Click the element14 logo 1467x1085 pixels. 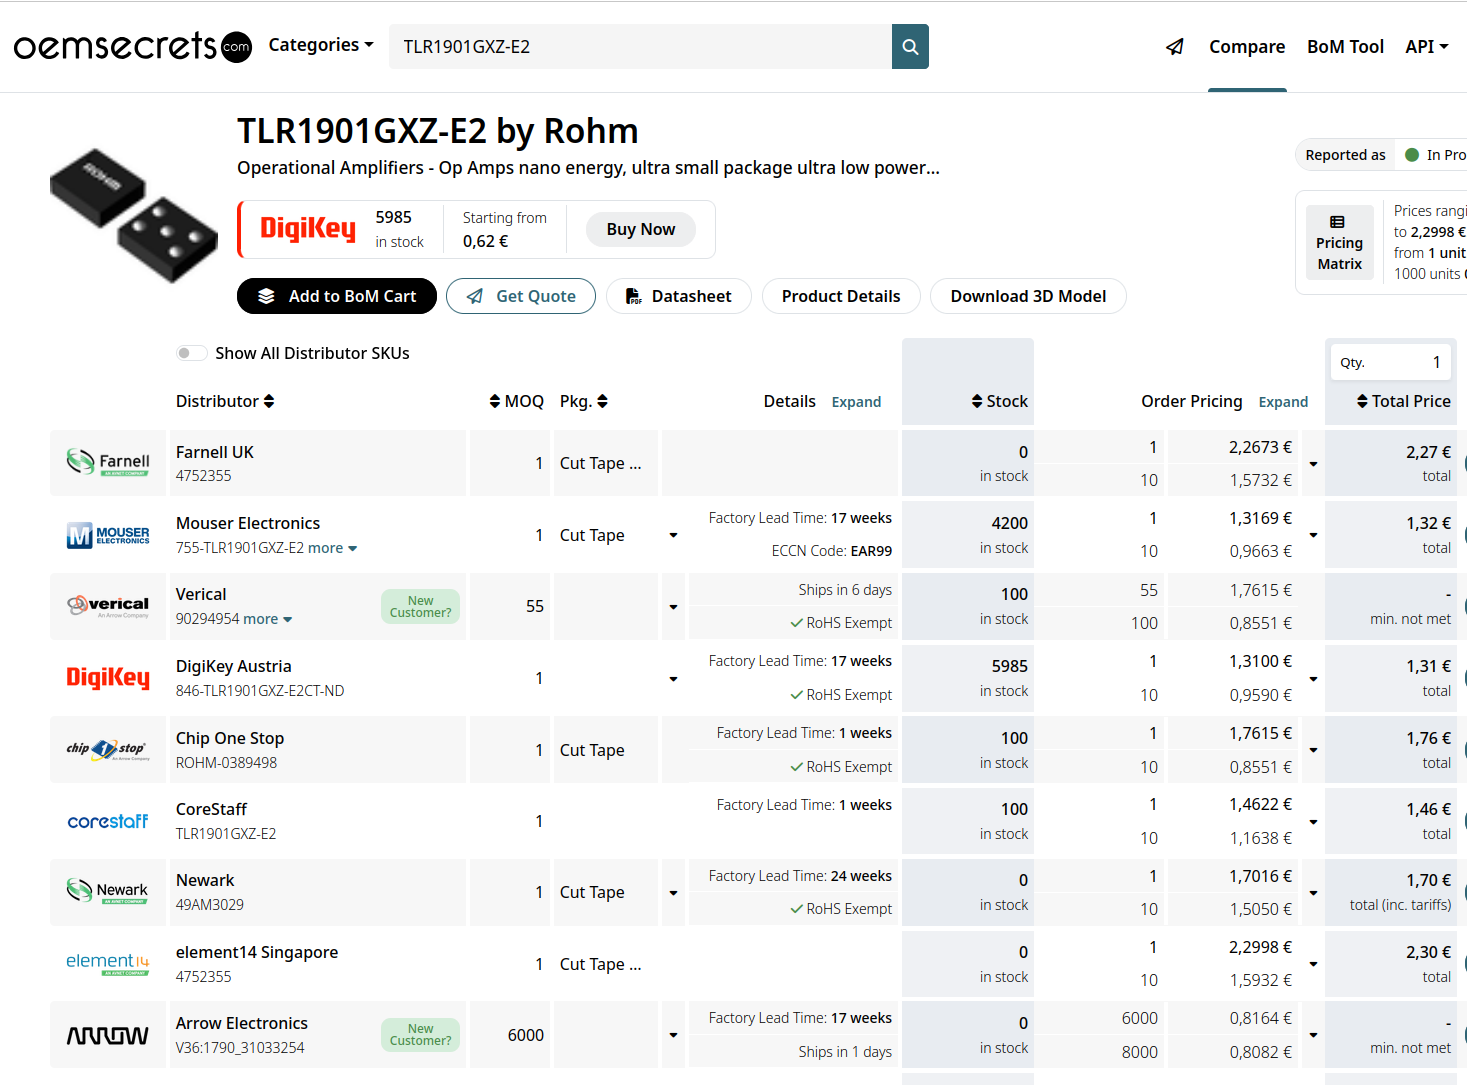click(108, 963)
